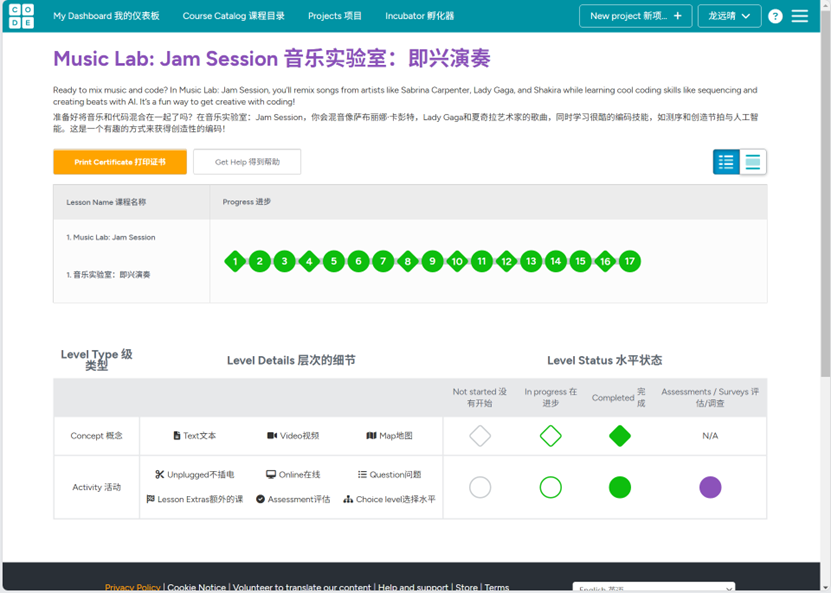Screen dimensions: 831x593
Task: Open the New project 新项 button
Action: pyautogui.click(x=635, y=16)
